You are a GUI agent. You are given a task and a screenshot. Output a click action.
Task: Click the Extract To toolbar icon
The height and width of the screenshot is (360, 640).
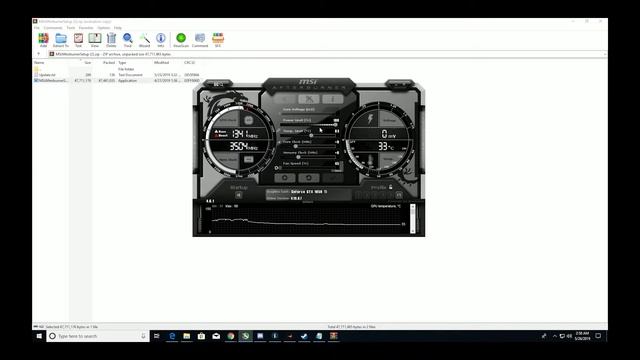click(61, 40)
